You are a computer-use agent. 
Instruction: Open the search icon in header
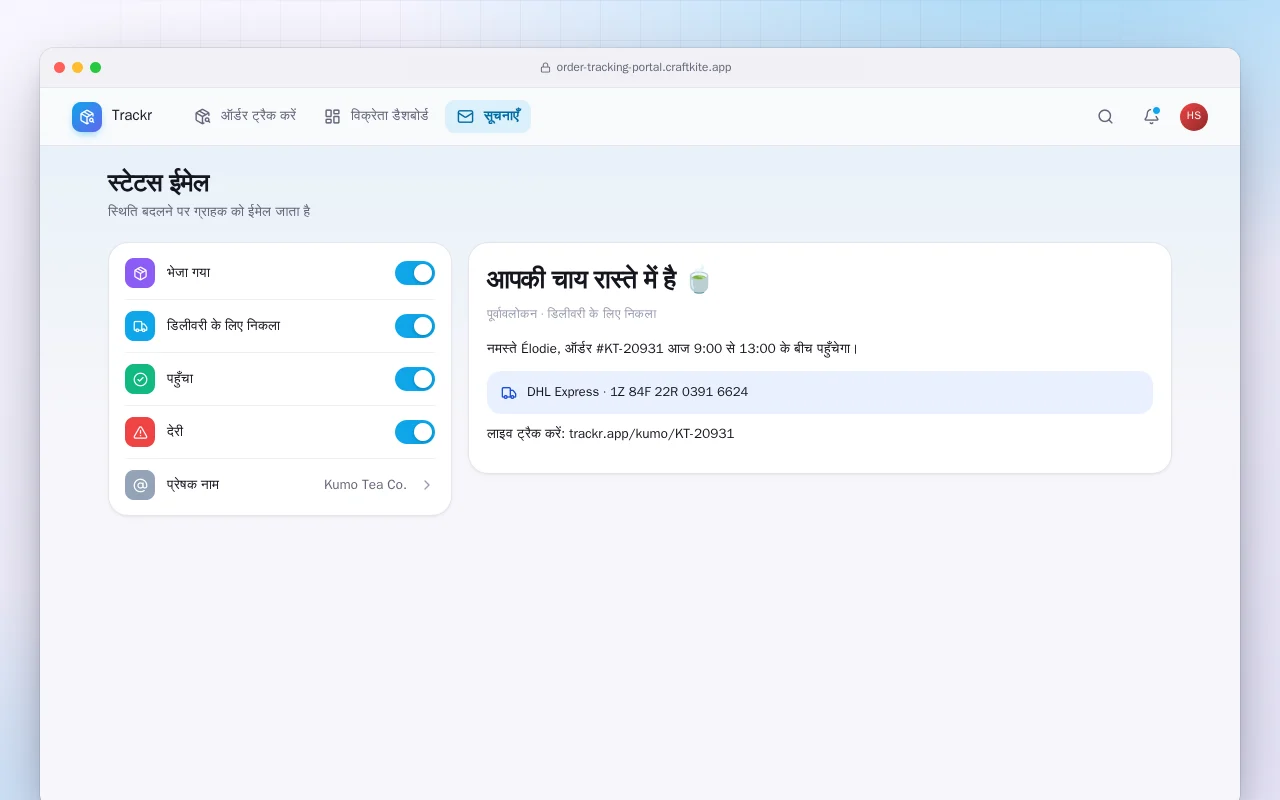[x=1105, y=117]
